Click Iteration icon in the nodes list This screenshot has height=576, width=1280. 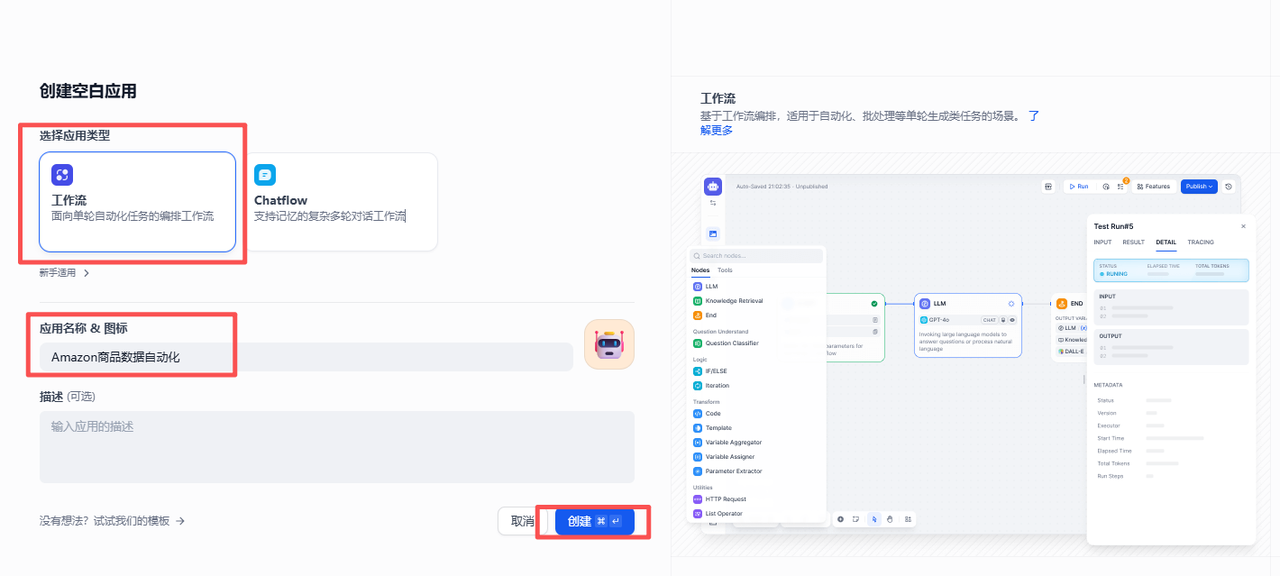point(697,385)
